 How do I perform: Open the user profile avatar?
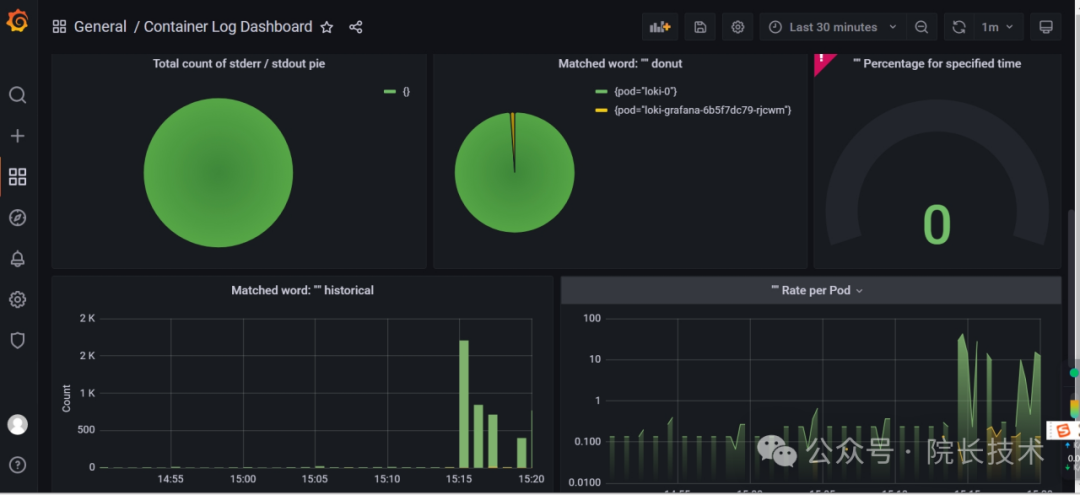pyautogui.click(x=17, y=424)
